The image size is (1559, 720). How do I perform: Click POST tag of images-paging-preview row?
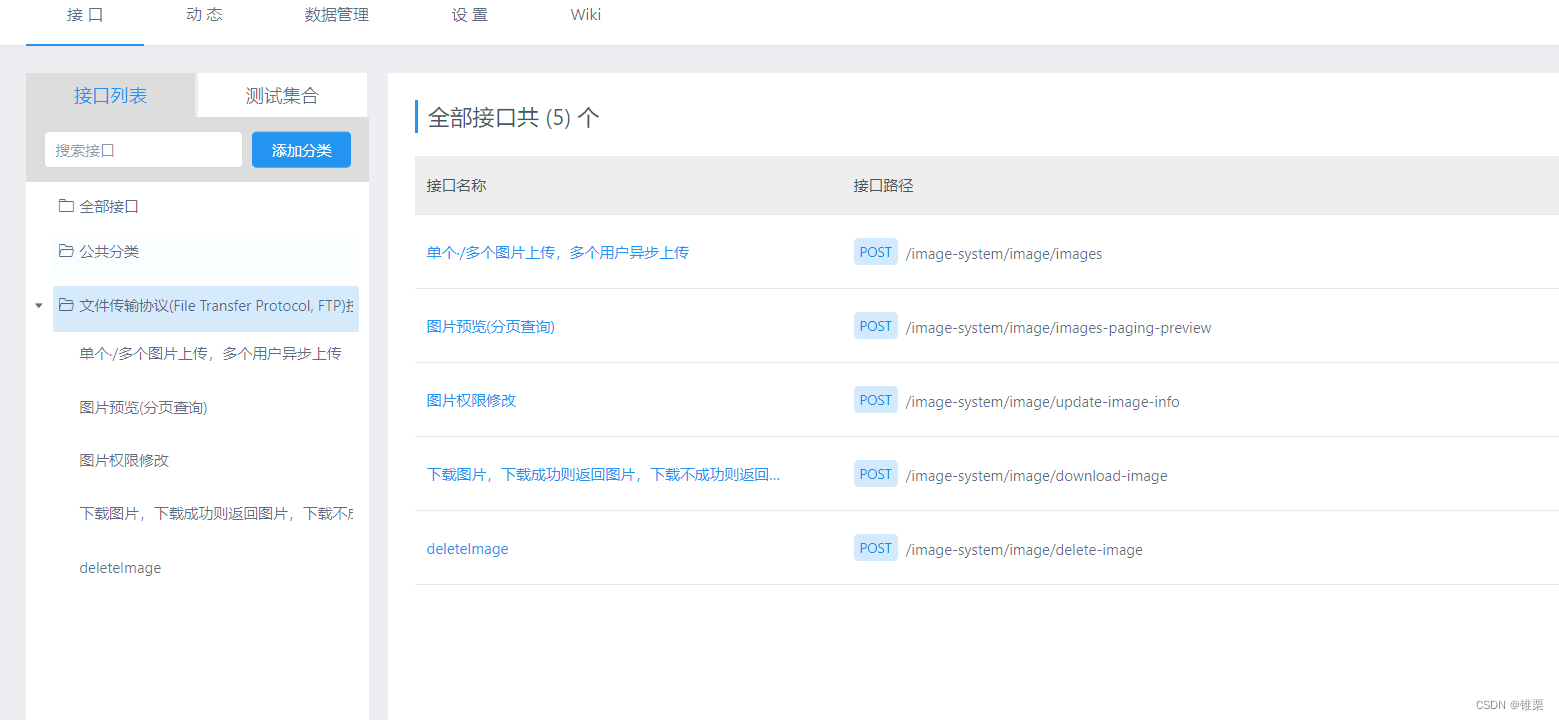pos(875,326)
